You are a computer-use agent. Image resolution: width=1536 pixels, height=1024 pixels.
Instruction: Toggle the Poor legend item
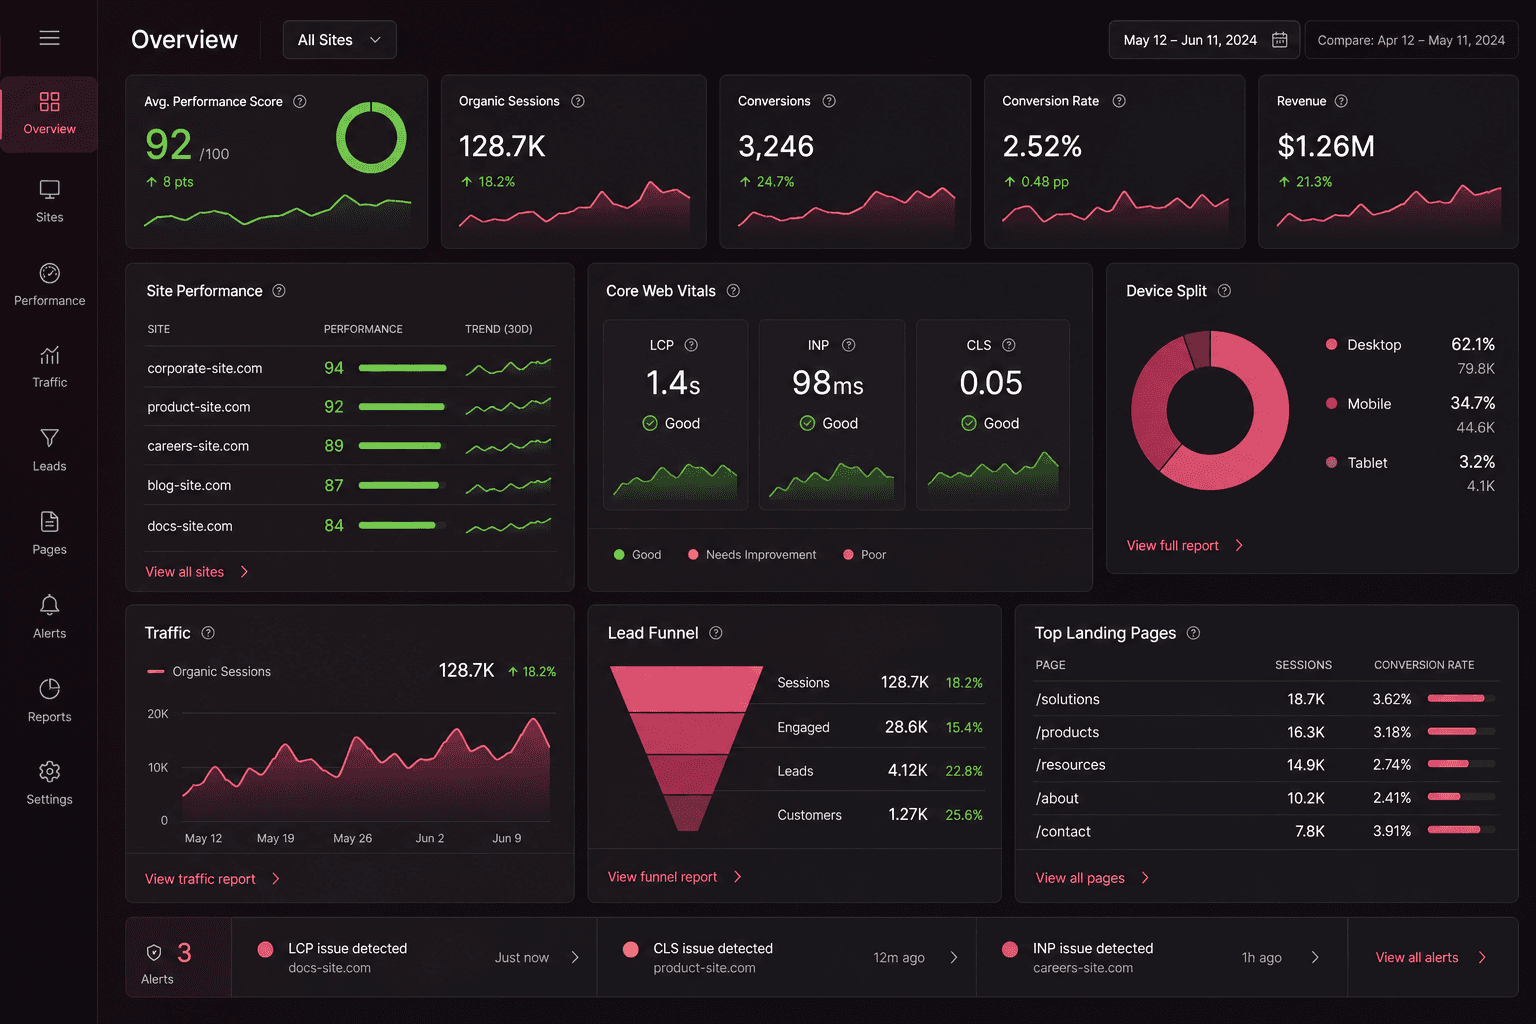(864, 554)
